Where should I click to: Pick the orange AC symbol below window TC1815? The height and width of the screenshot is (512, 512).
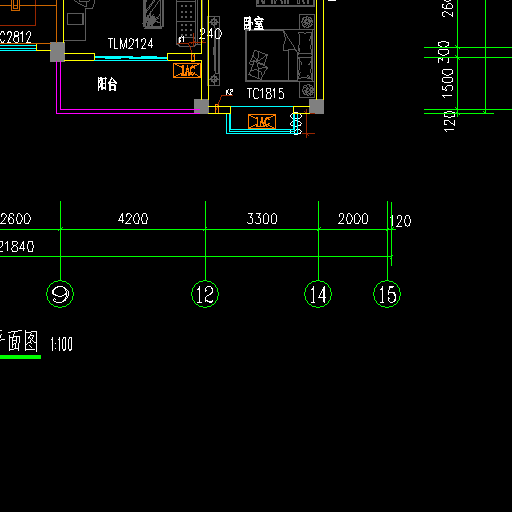coord(262,122)
